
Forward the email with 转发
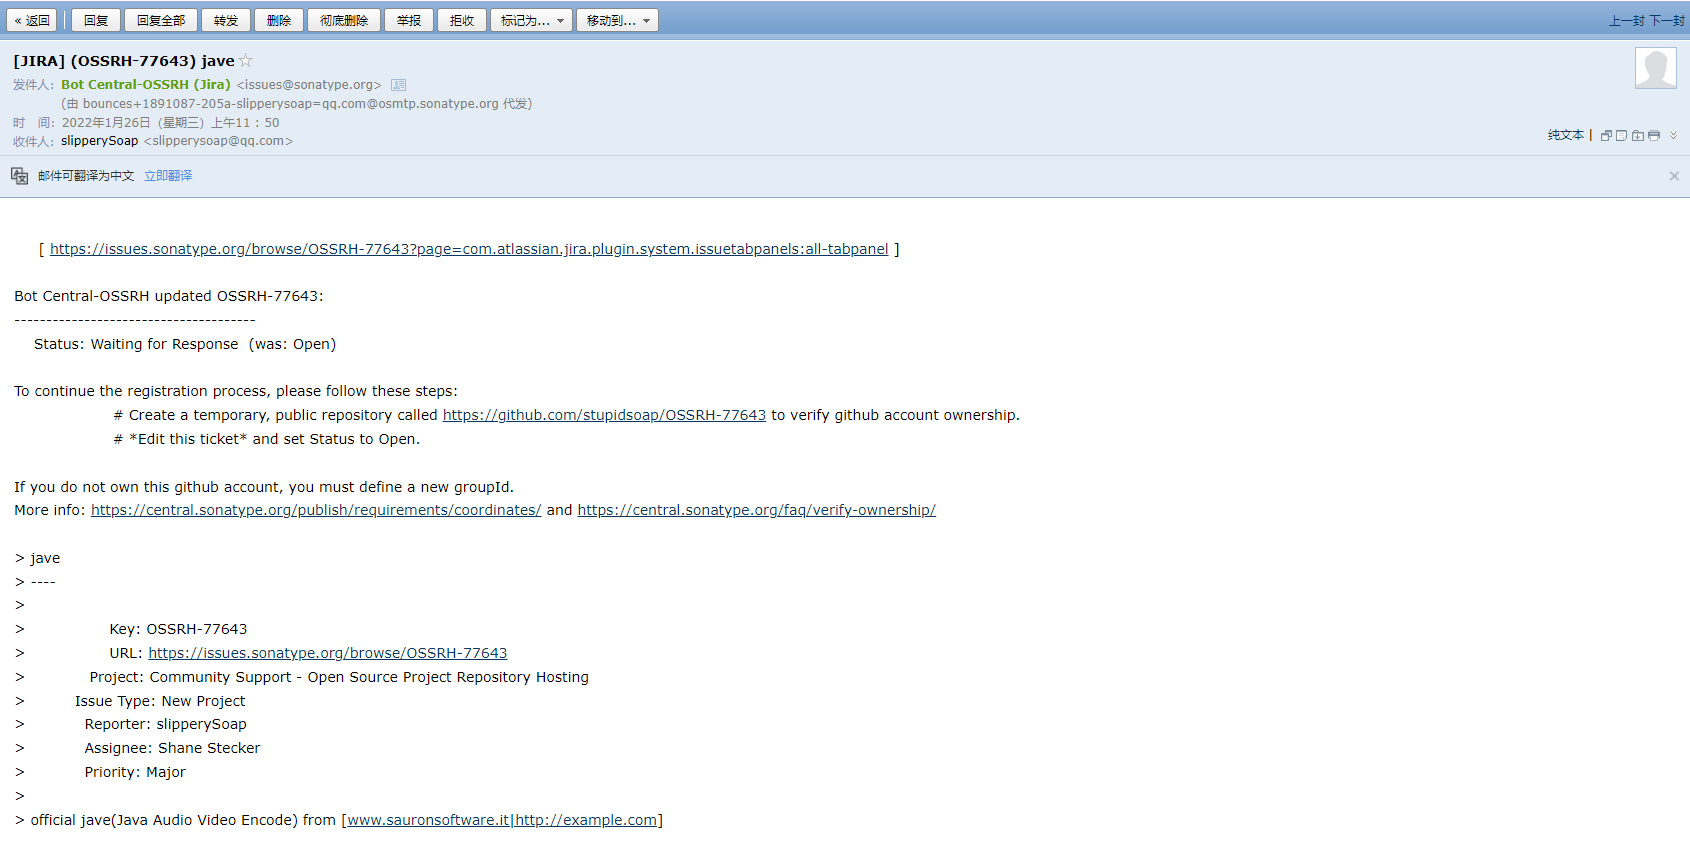pyautogui.click(x=226, y=20)
